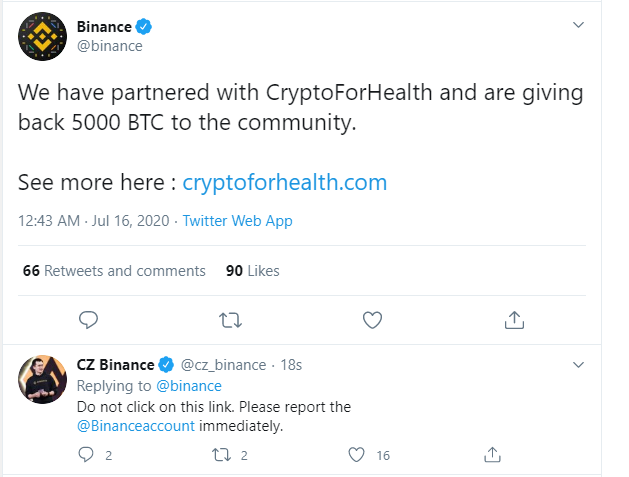Click the reply icon on main tweet
This screenshot has width=629, height=477.
[88, 320]
